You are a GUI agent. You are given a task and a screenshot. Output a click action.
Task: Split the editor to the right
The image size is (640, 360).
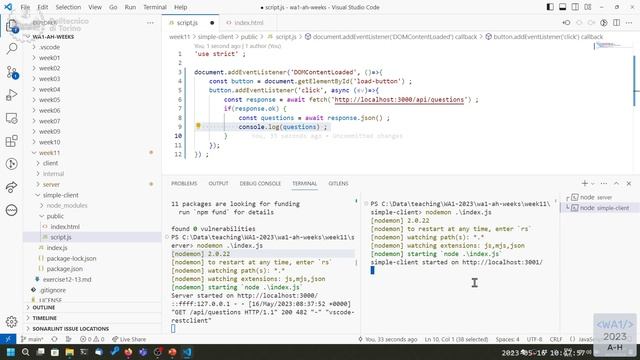point(616,23)
